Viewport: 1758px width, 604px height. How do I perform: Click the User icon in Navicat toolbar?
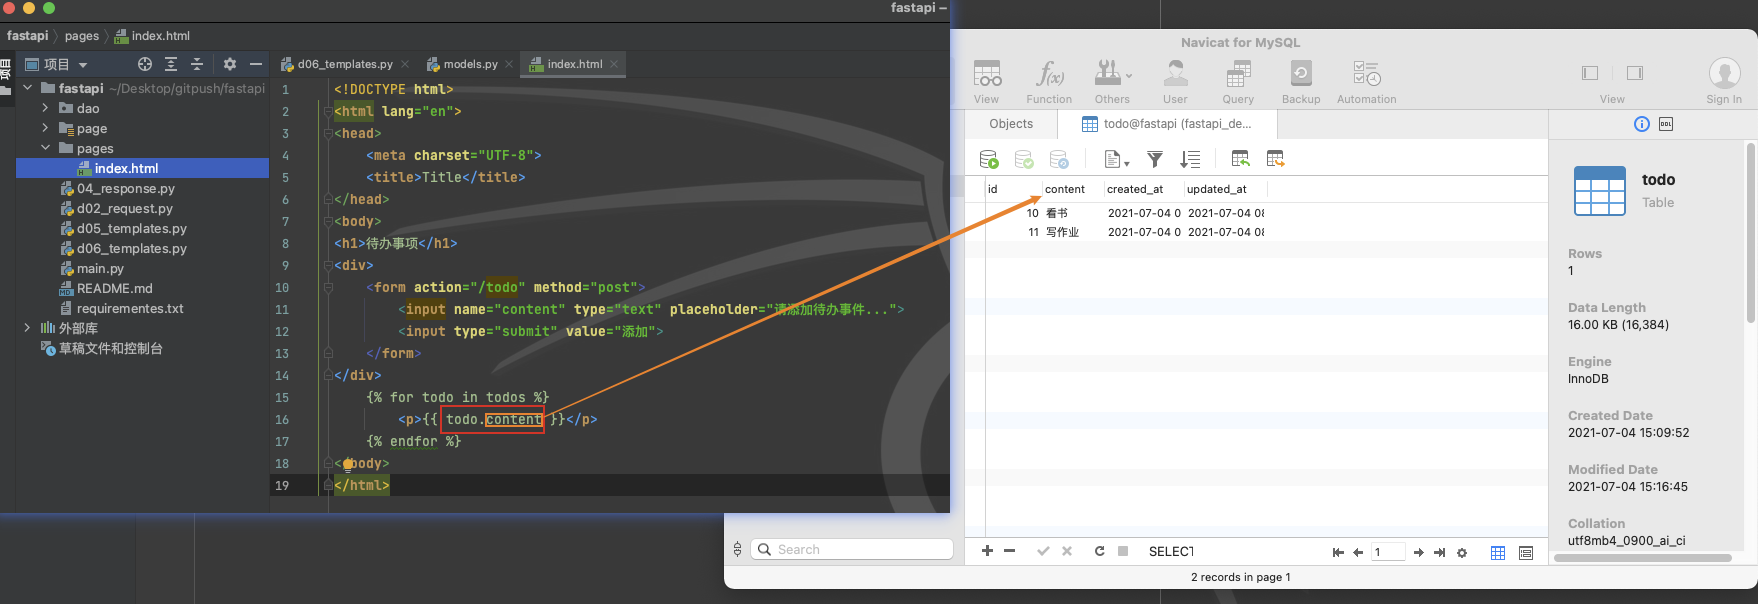(x=1175, y=74)
